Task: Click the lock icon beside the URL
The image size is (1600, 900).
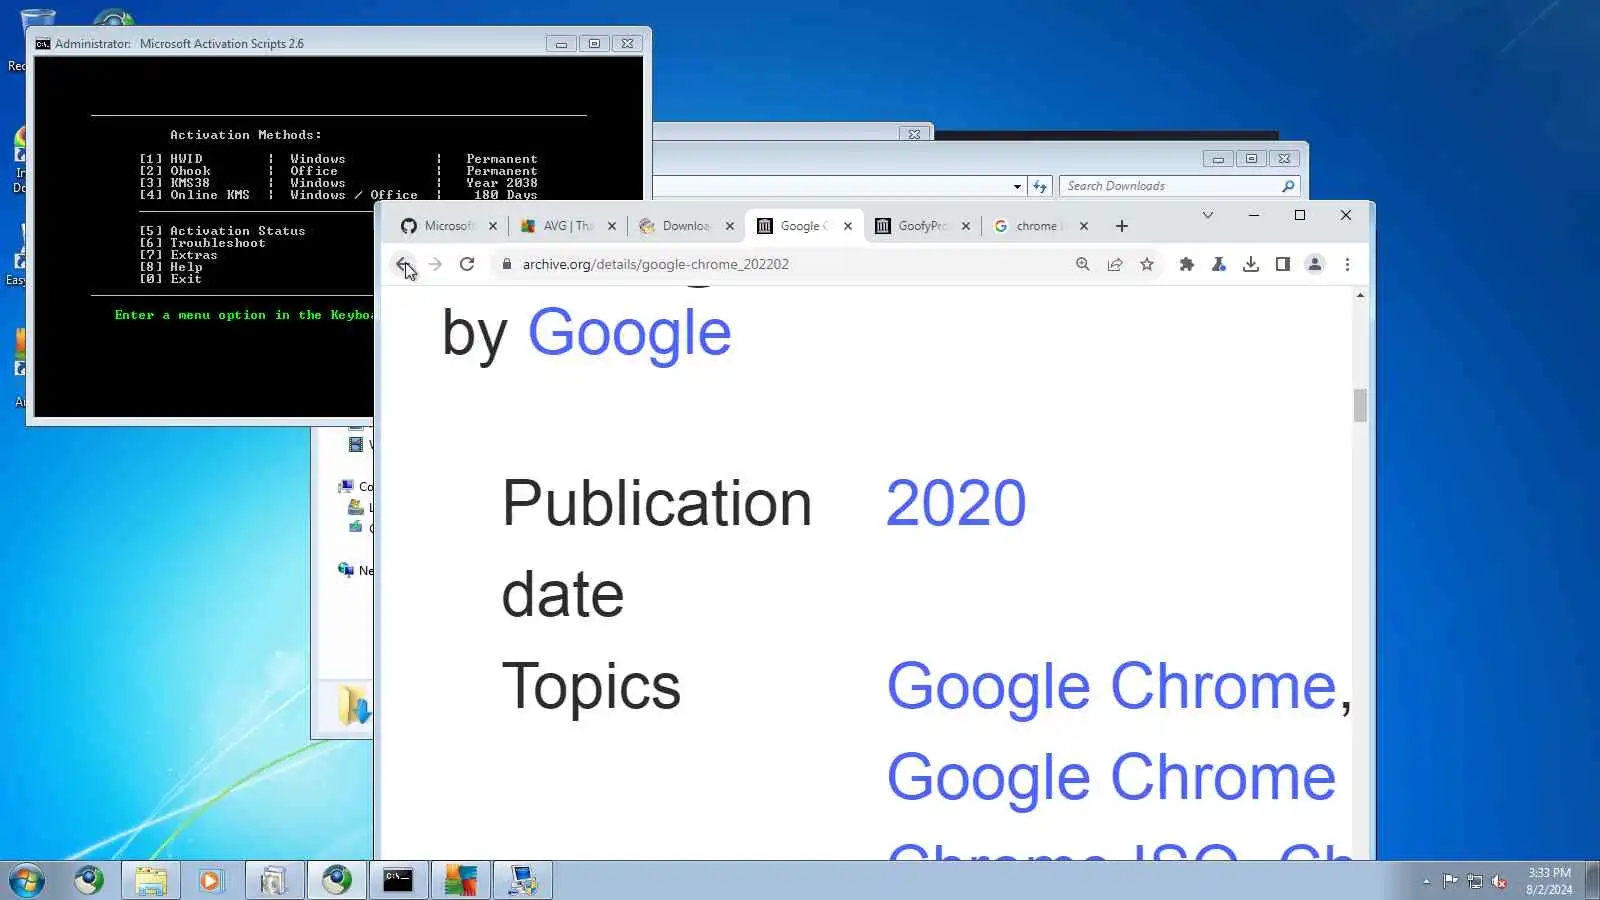Action: 507,264
